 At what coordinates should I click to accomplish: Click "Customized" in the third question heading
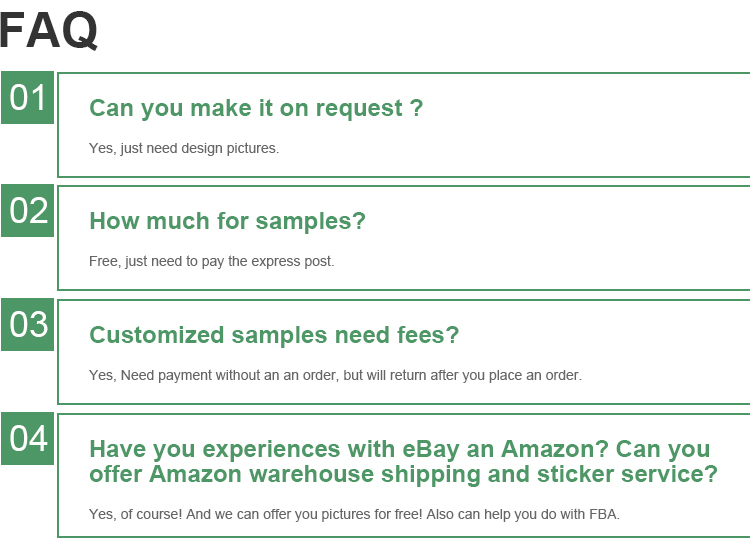click(x=157, y=335)
